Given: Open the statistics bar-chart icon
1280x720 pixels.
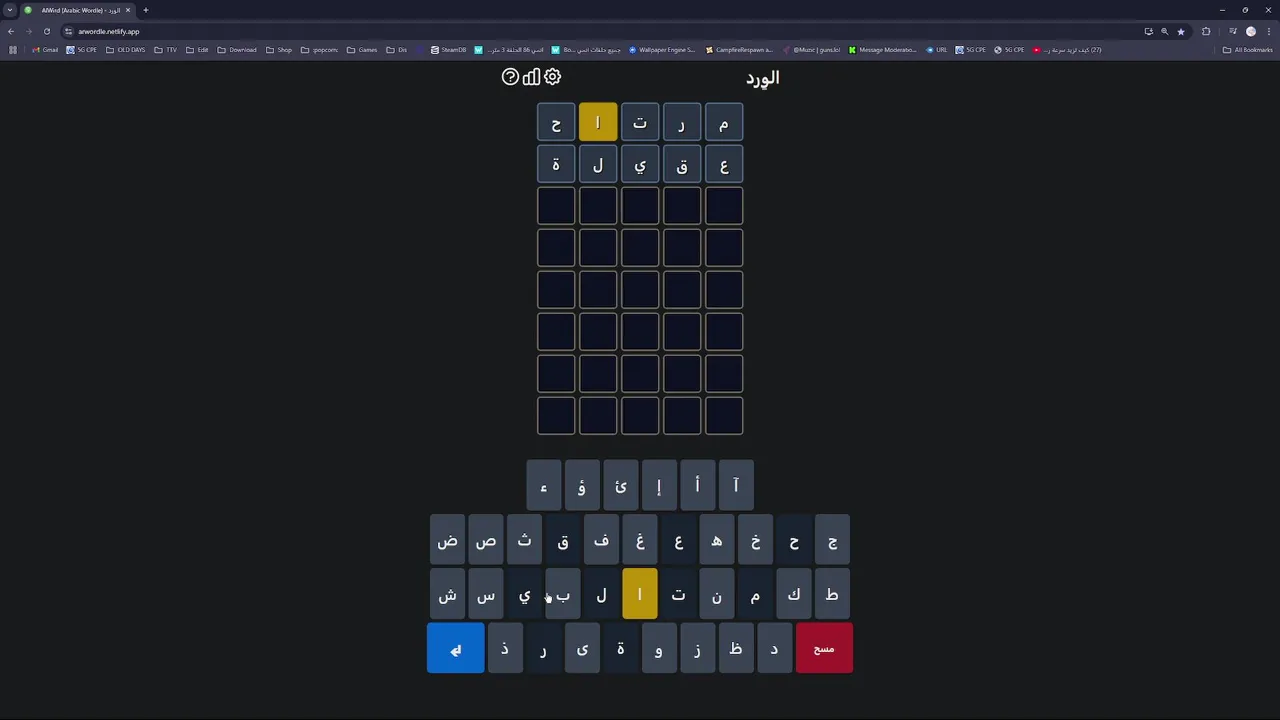Looking at the screenshot, I should (x=531, y=77).
